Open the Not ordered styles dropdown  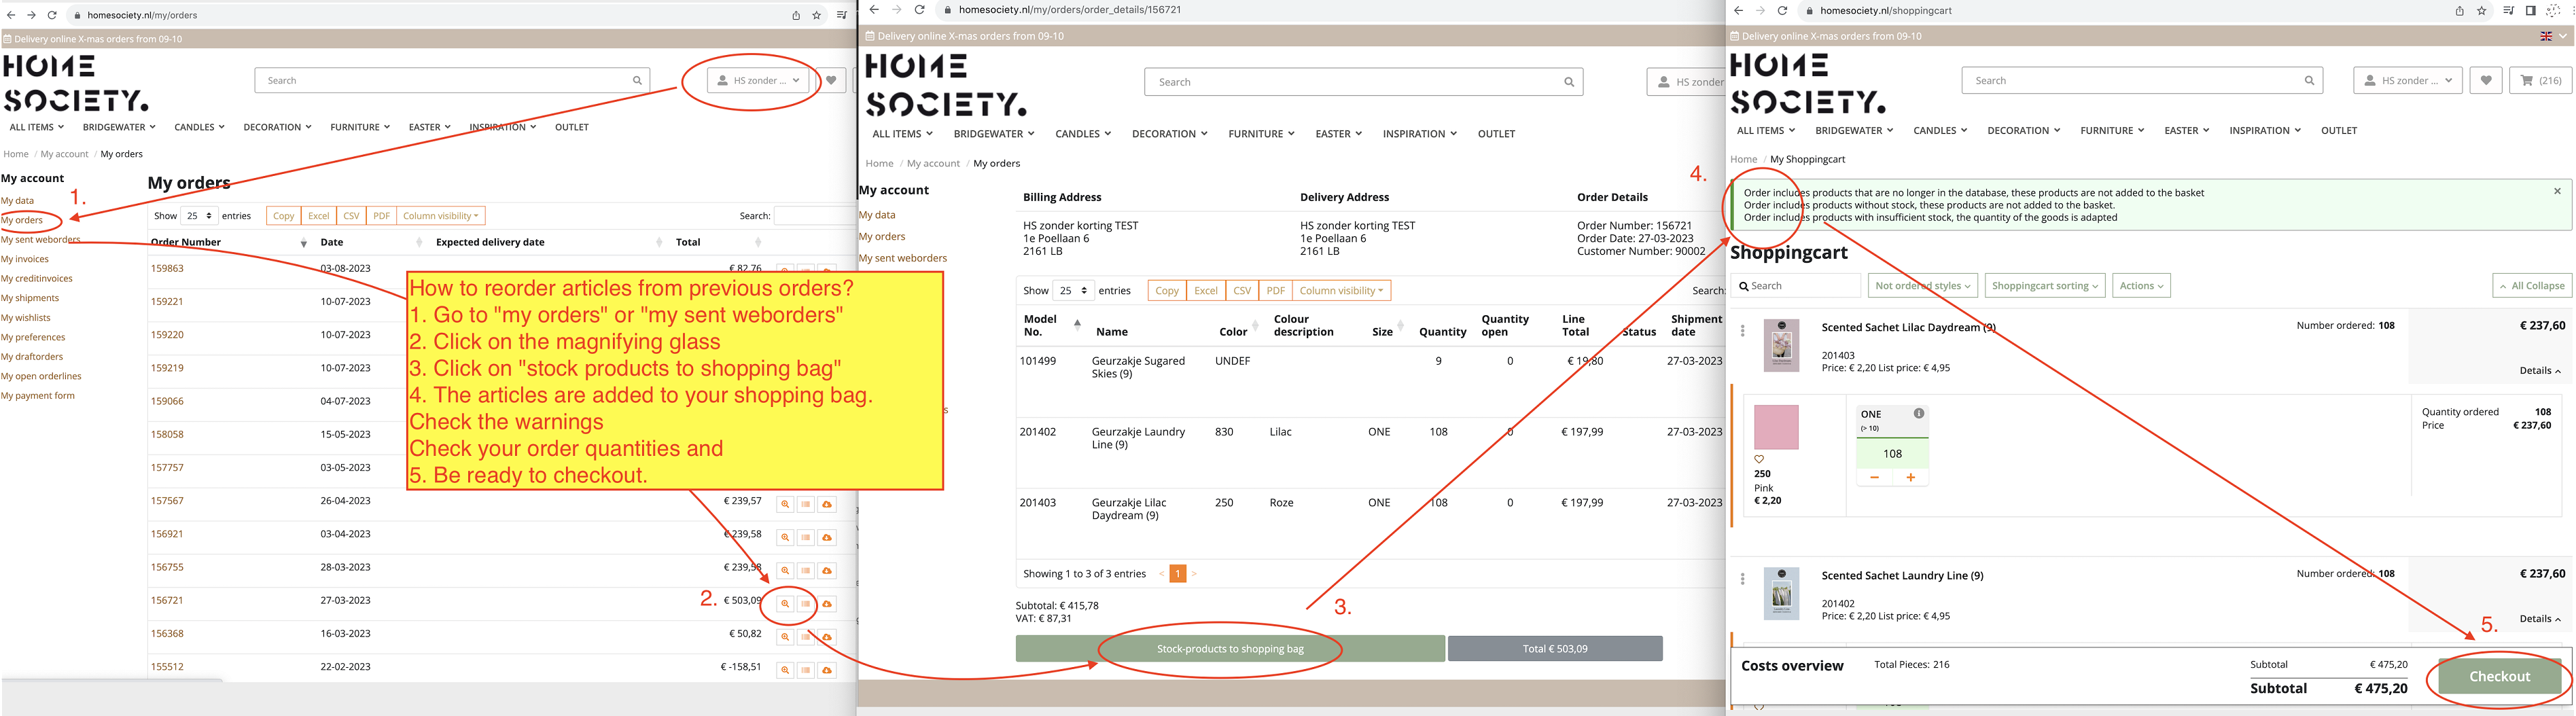(x=1922, y=286)
